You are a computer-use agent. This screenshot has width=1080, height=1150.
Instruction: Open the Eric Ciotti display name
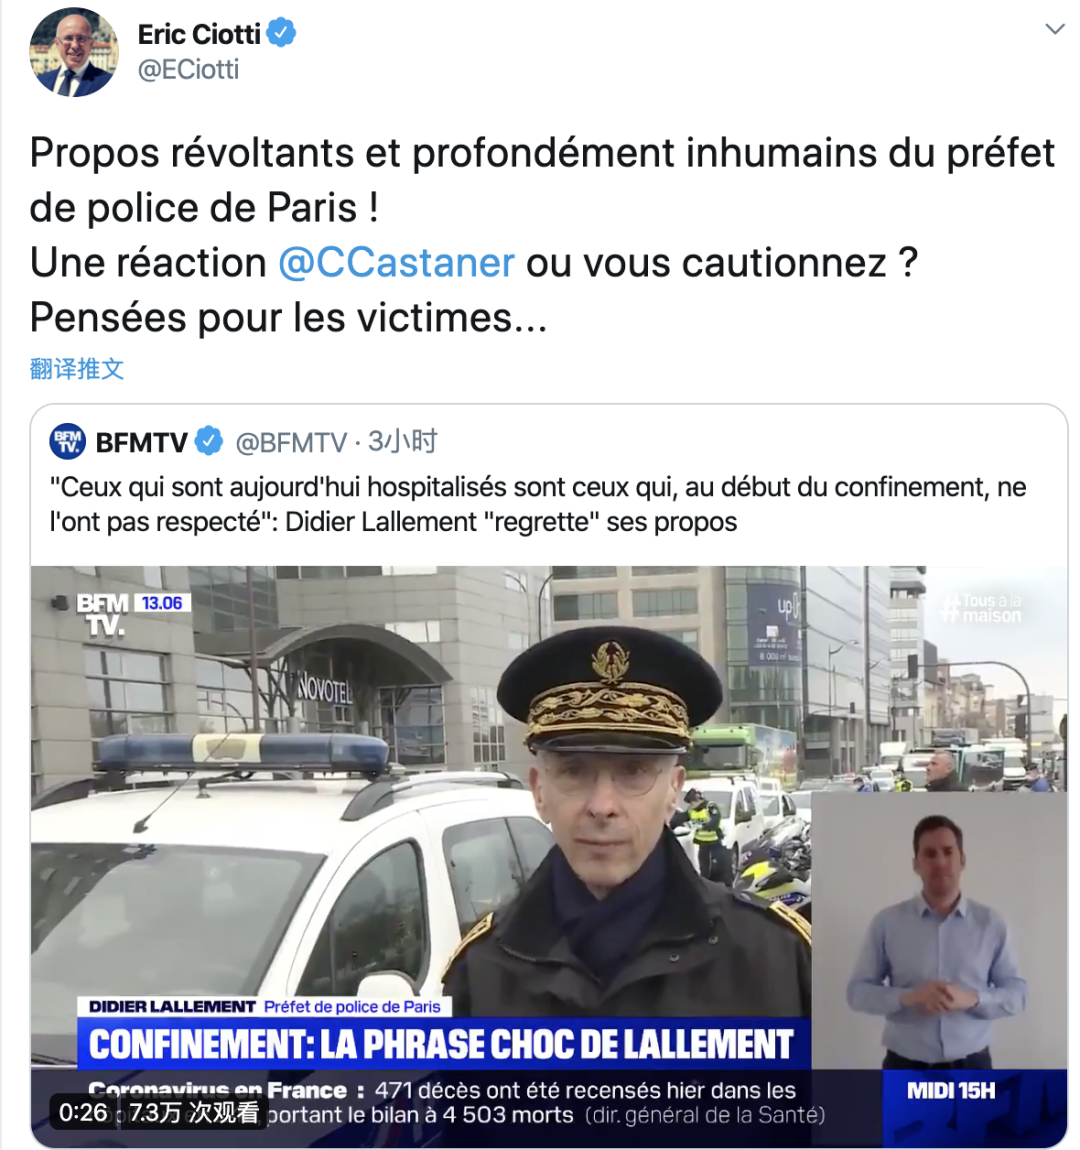click(x=199, y=34)
